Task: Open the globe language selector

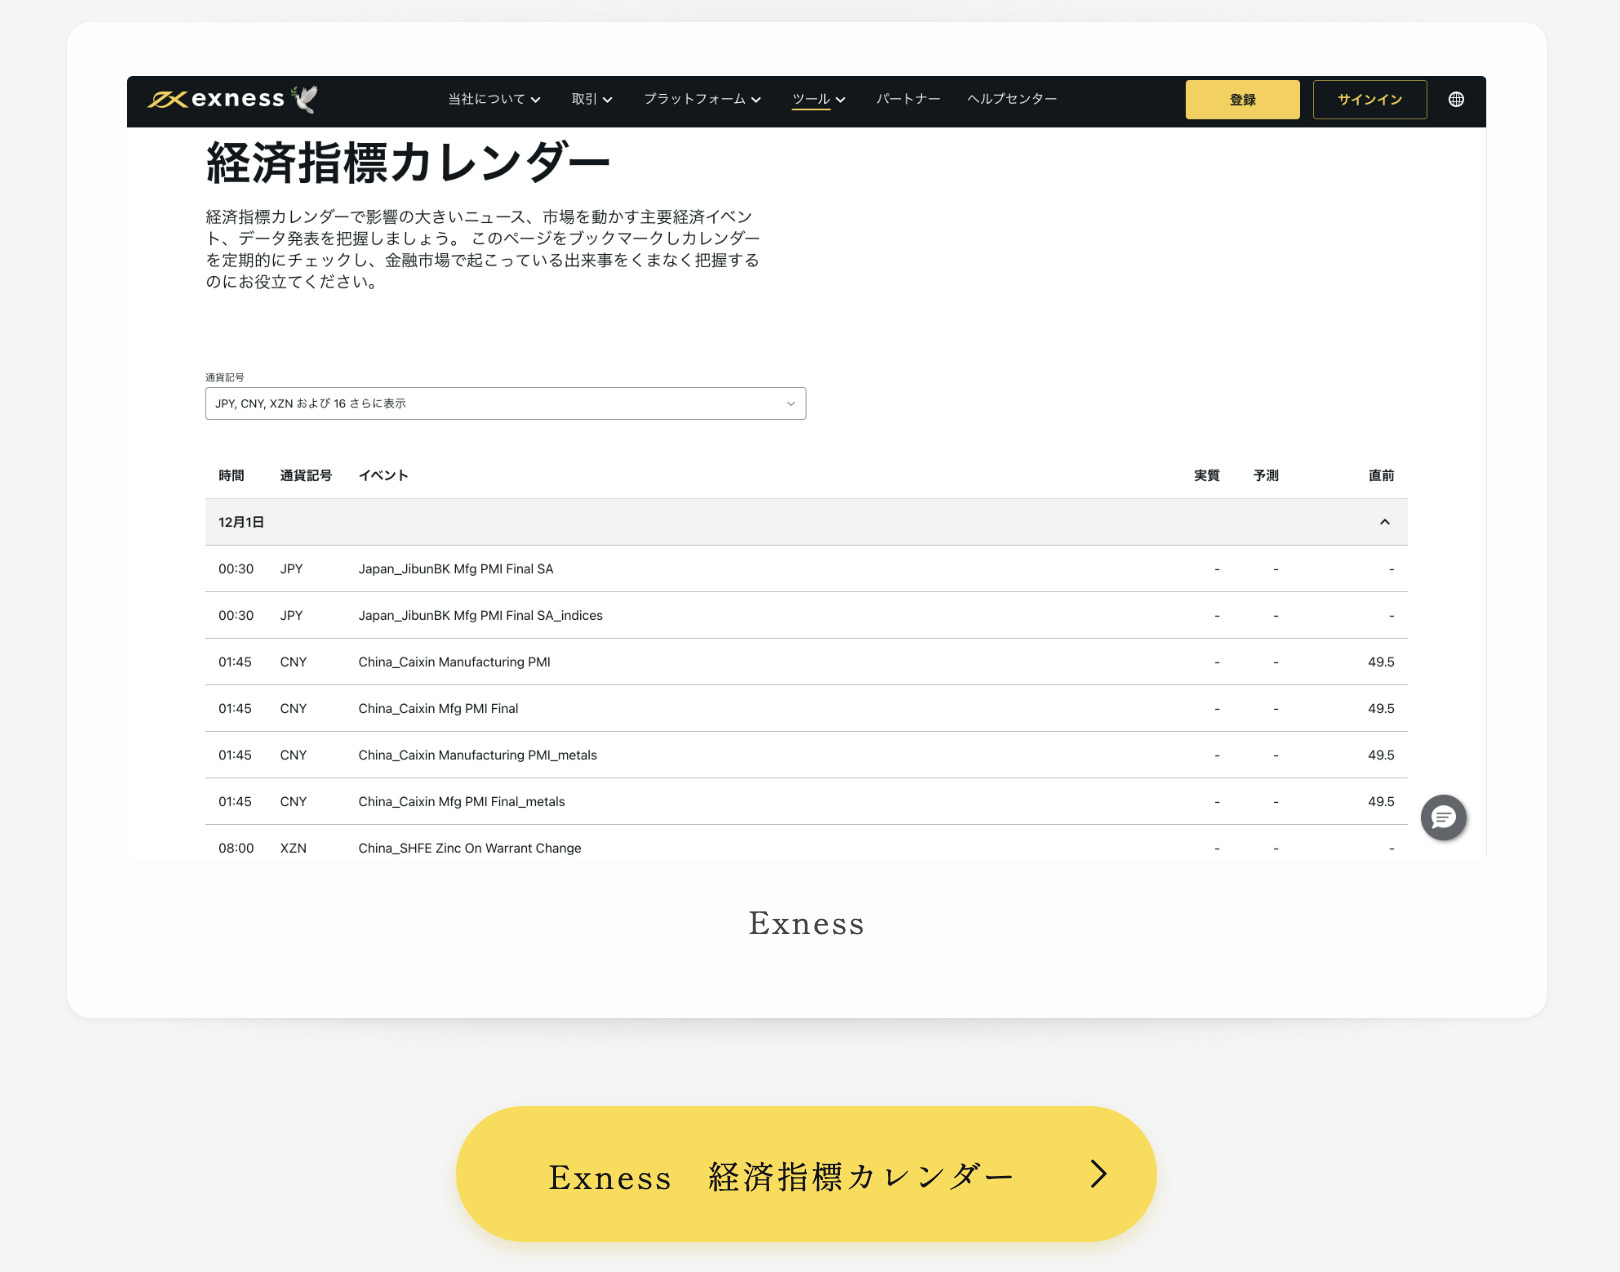Action: click(x=1456, y=99)
